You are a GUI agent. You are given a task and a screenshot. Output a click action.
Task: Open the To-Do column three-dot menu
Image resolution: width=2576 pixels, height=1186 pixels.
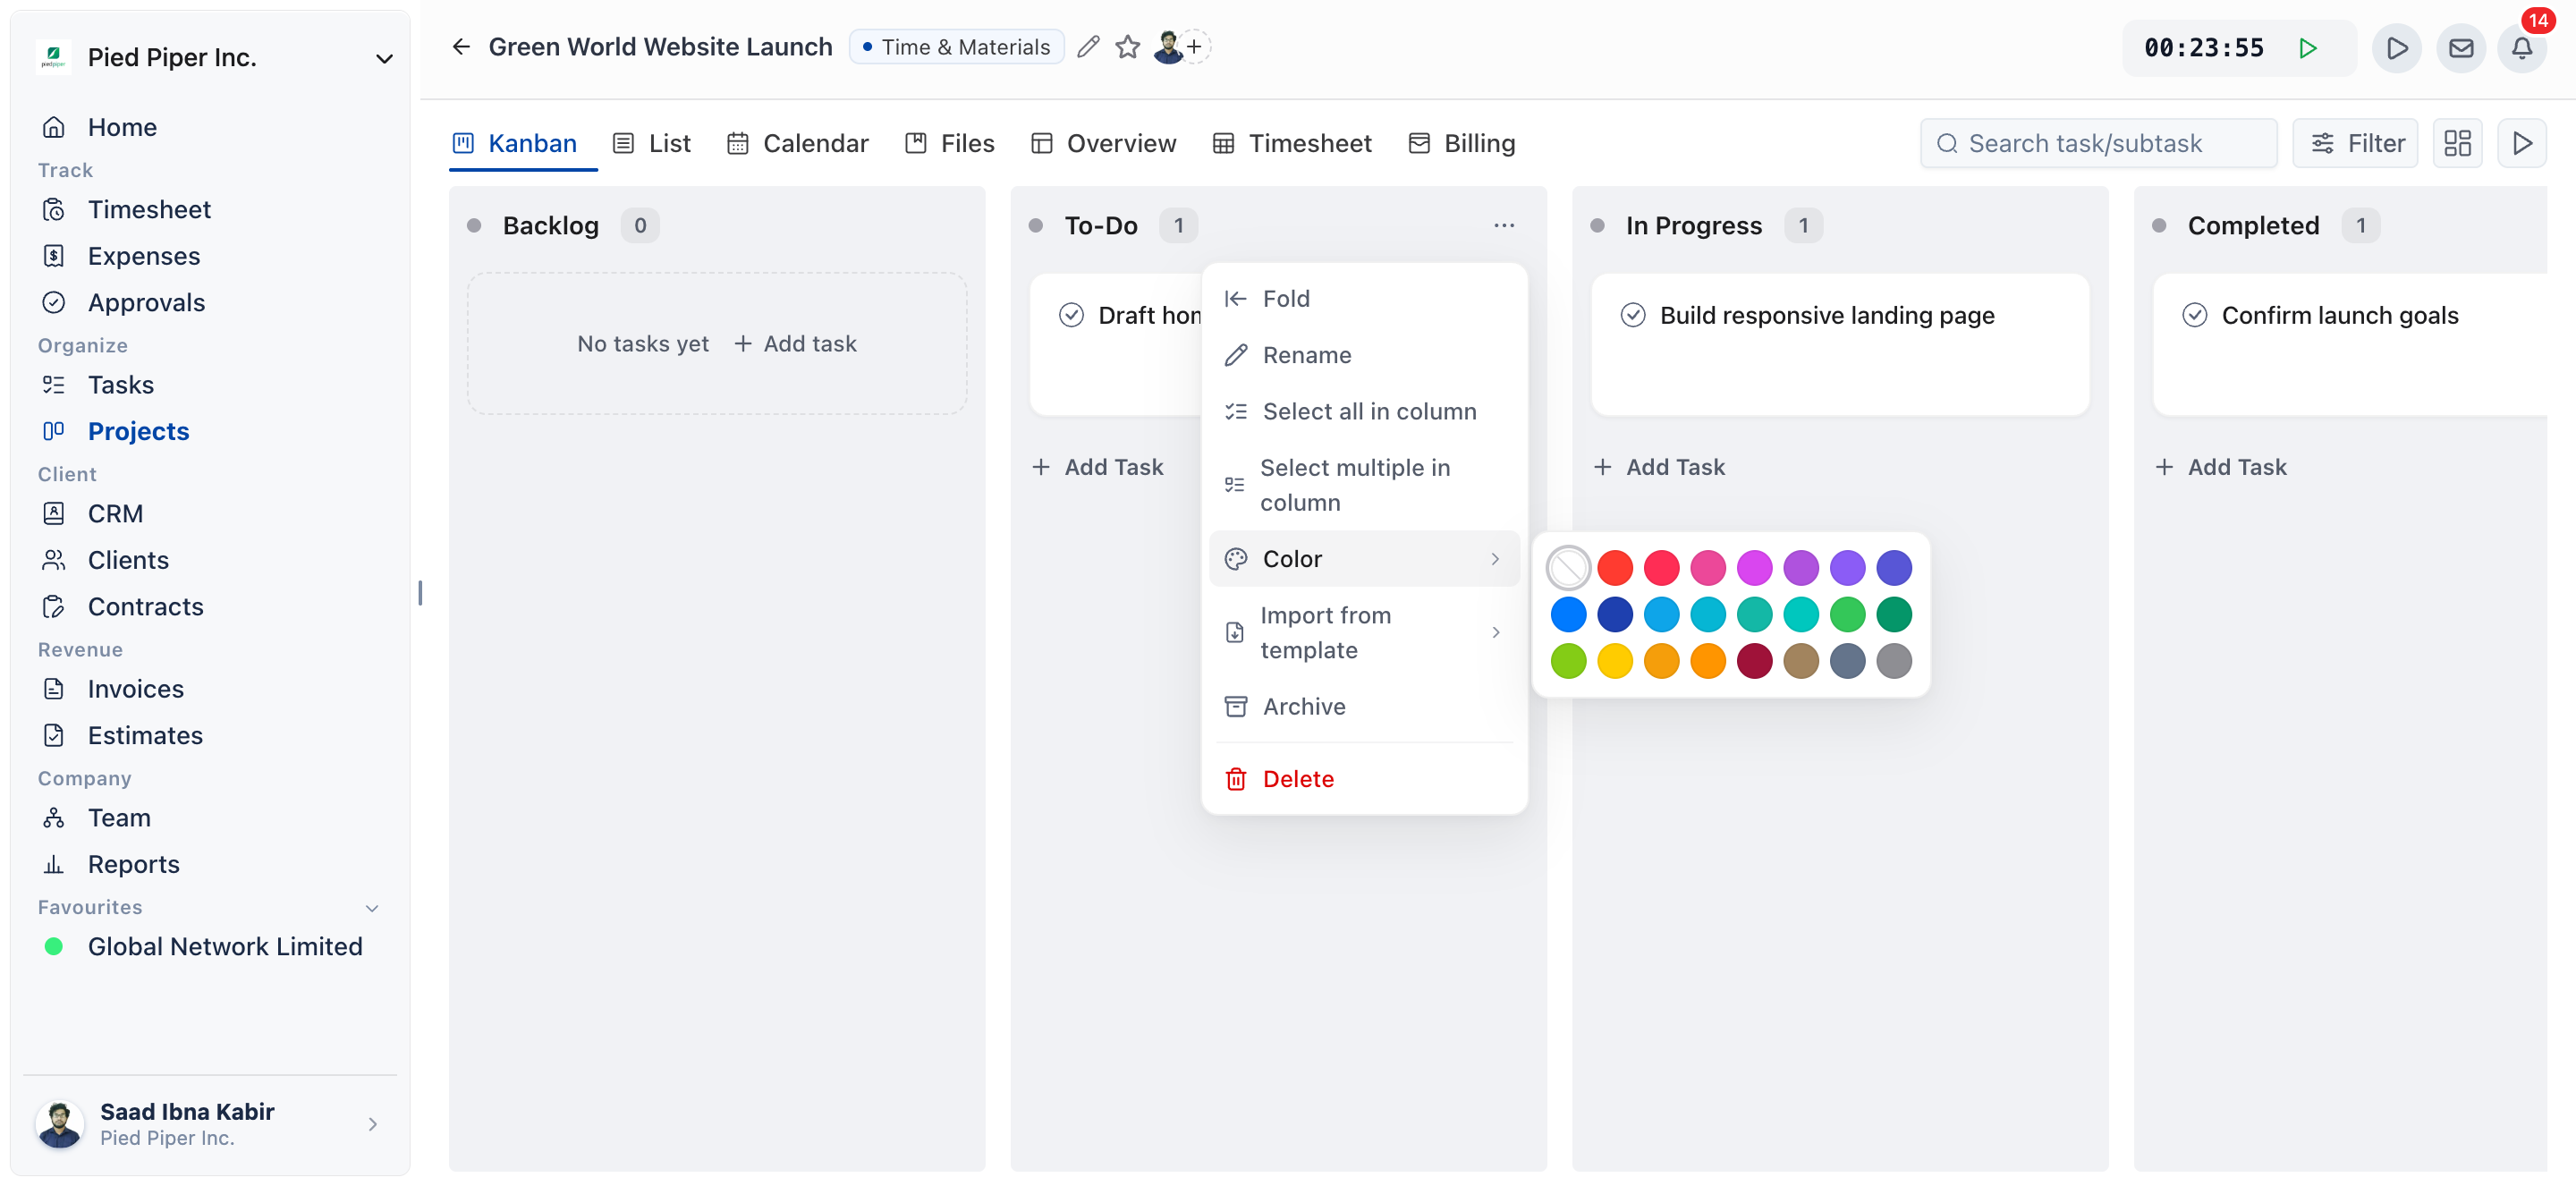tap(1503, 225)
